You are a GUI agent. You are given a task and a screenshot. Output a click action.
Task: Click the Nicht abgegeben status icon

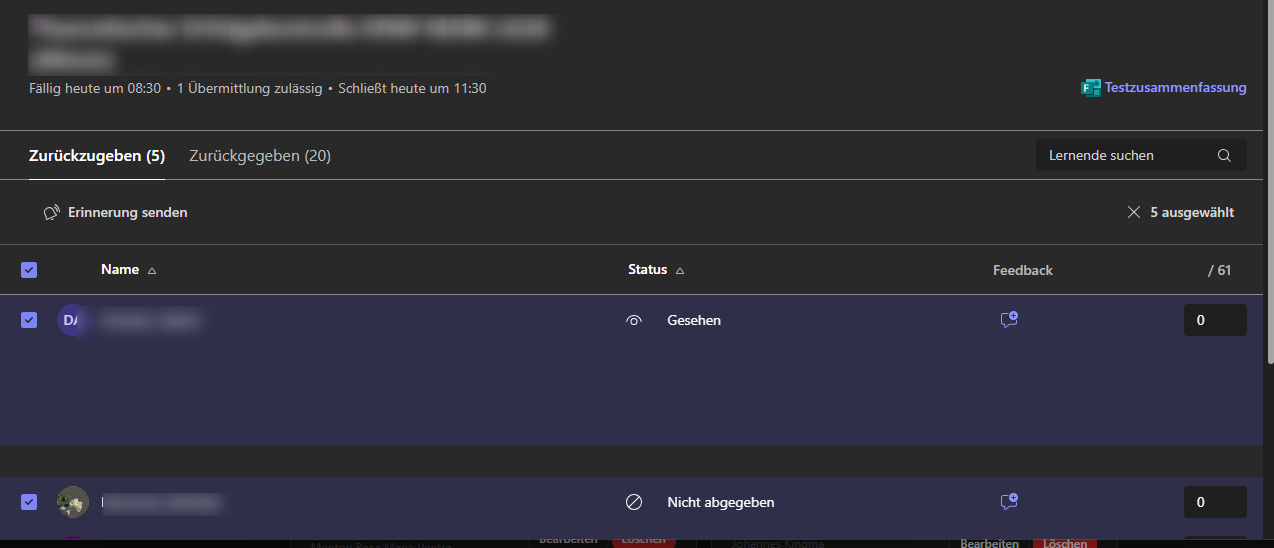point(634,502)
